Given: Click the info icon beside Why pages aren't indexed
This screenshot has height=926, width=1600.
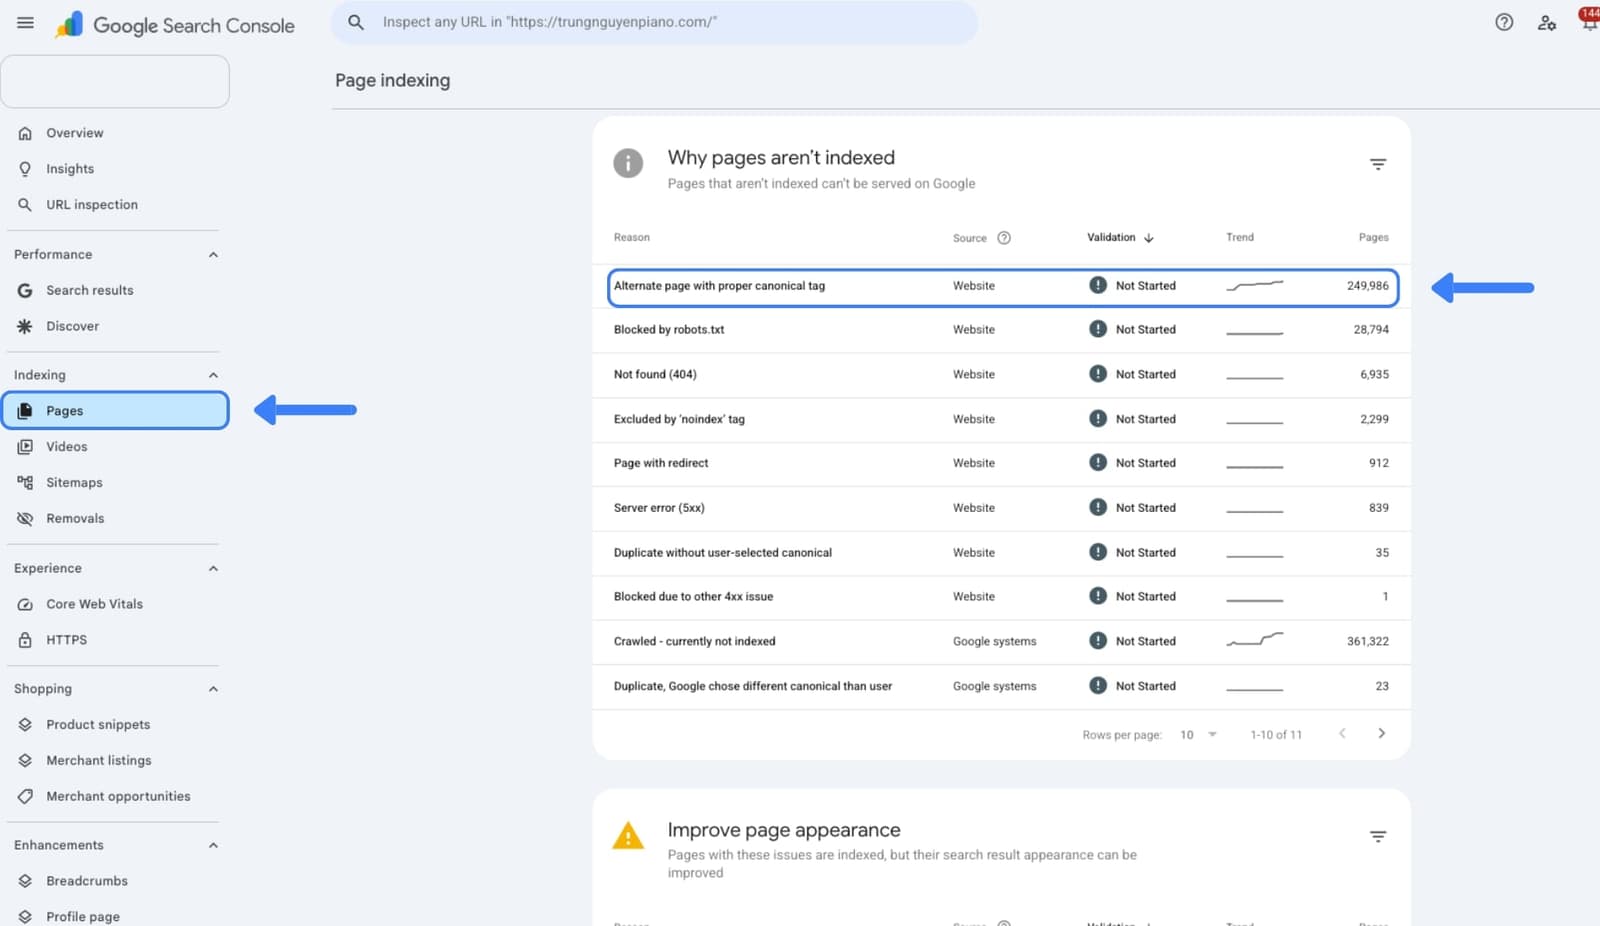Looking at the screenshot, I should 628,163.
